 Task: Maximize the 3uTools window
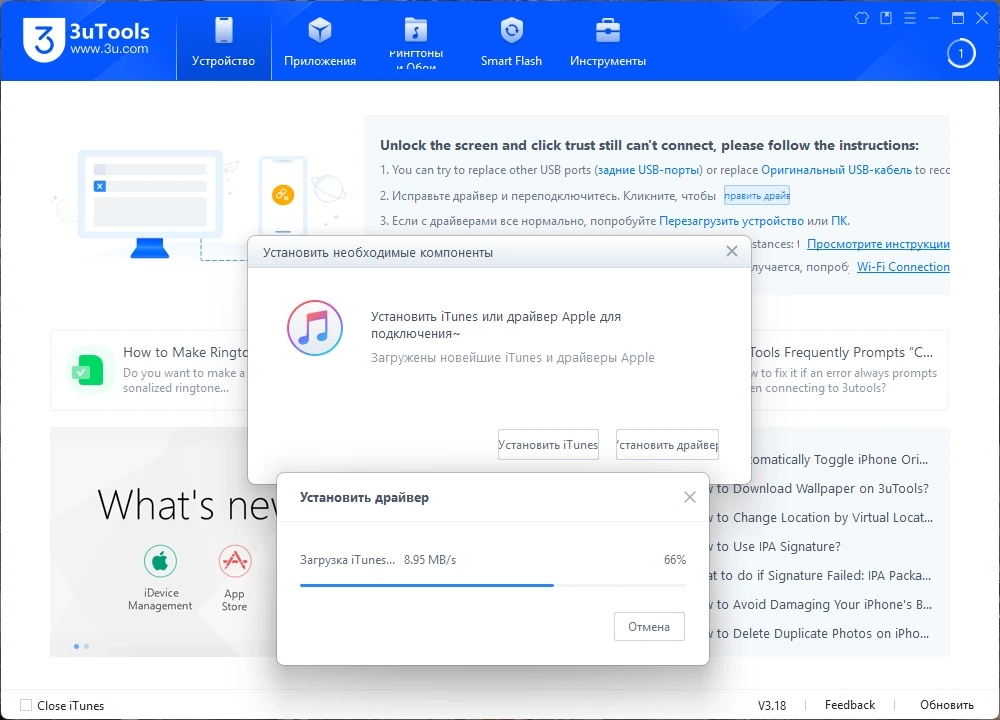(958, 18)
